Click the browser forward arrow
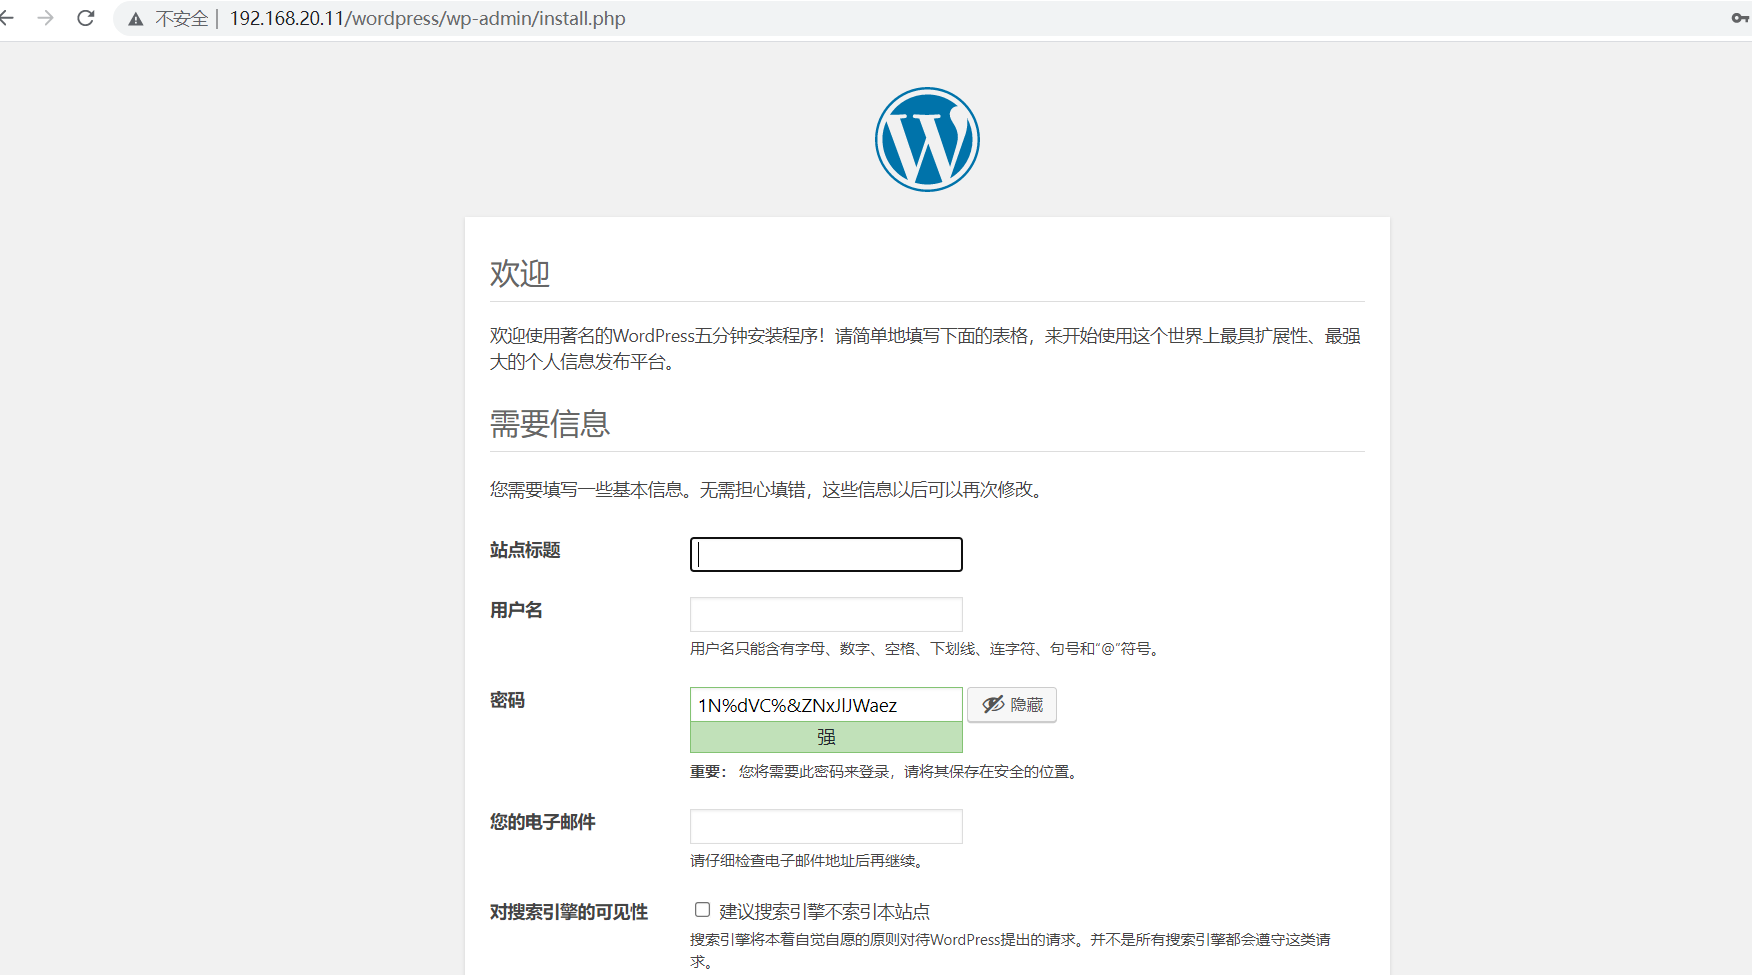This screenshot has height=975, width=1752. pos(45,18)
